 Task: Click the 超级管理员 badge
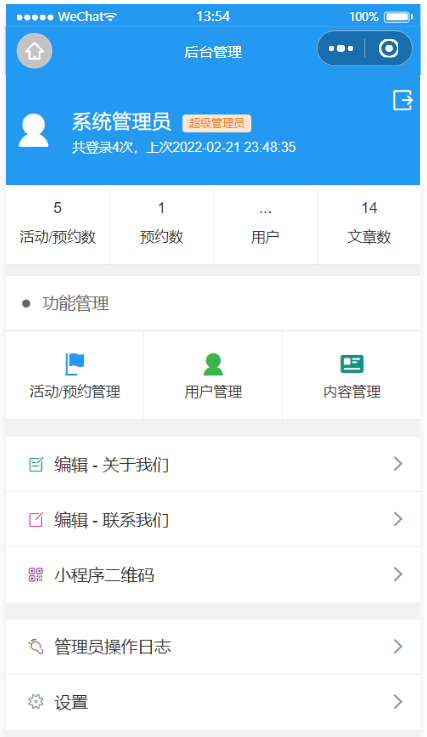point(217,123)
